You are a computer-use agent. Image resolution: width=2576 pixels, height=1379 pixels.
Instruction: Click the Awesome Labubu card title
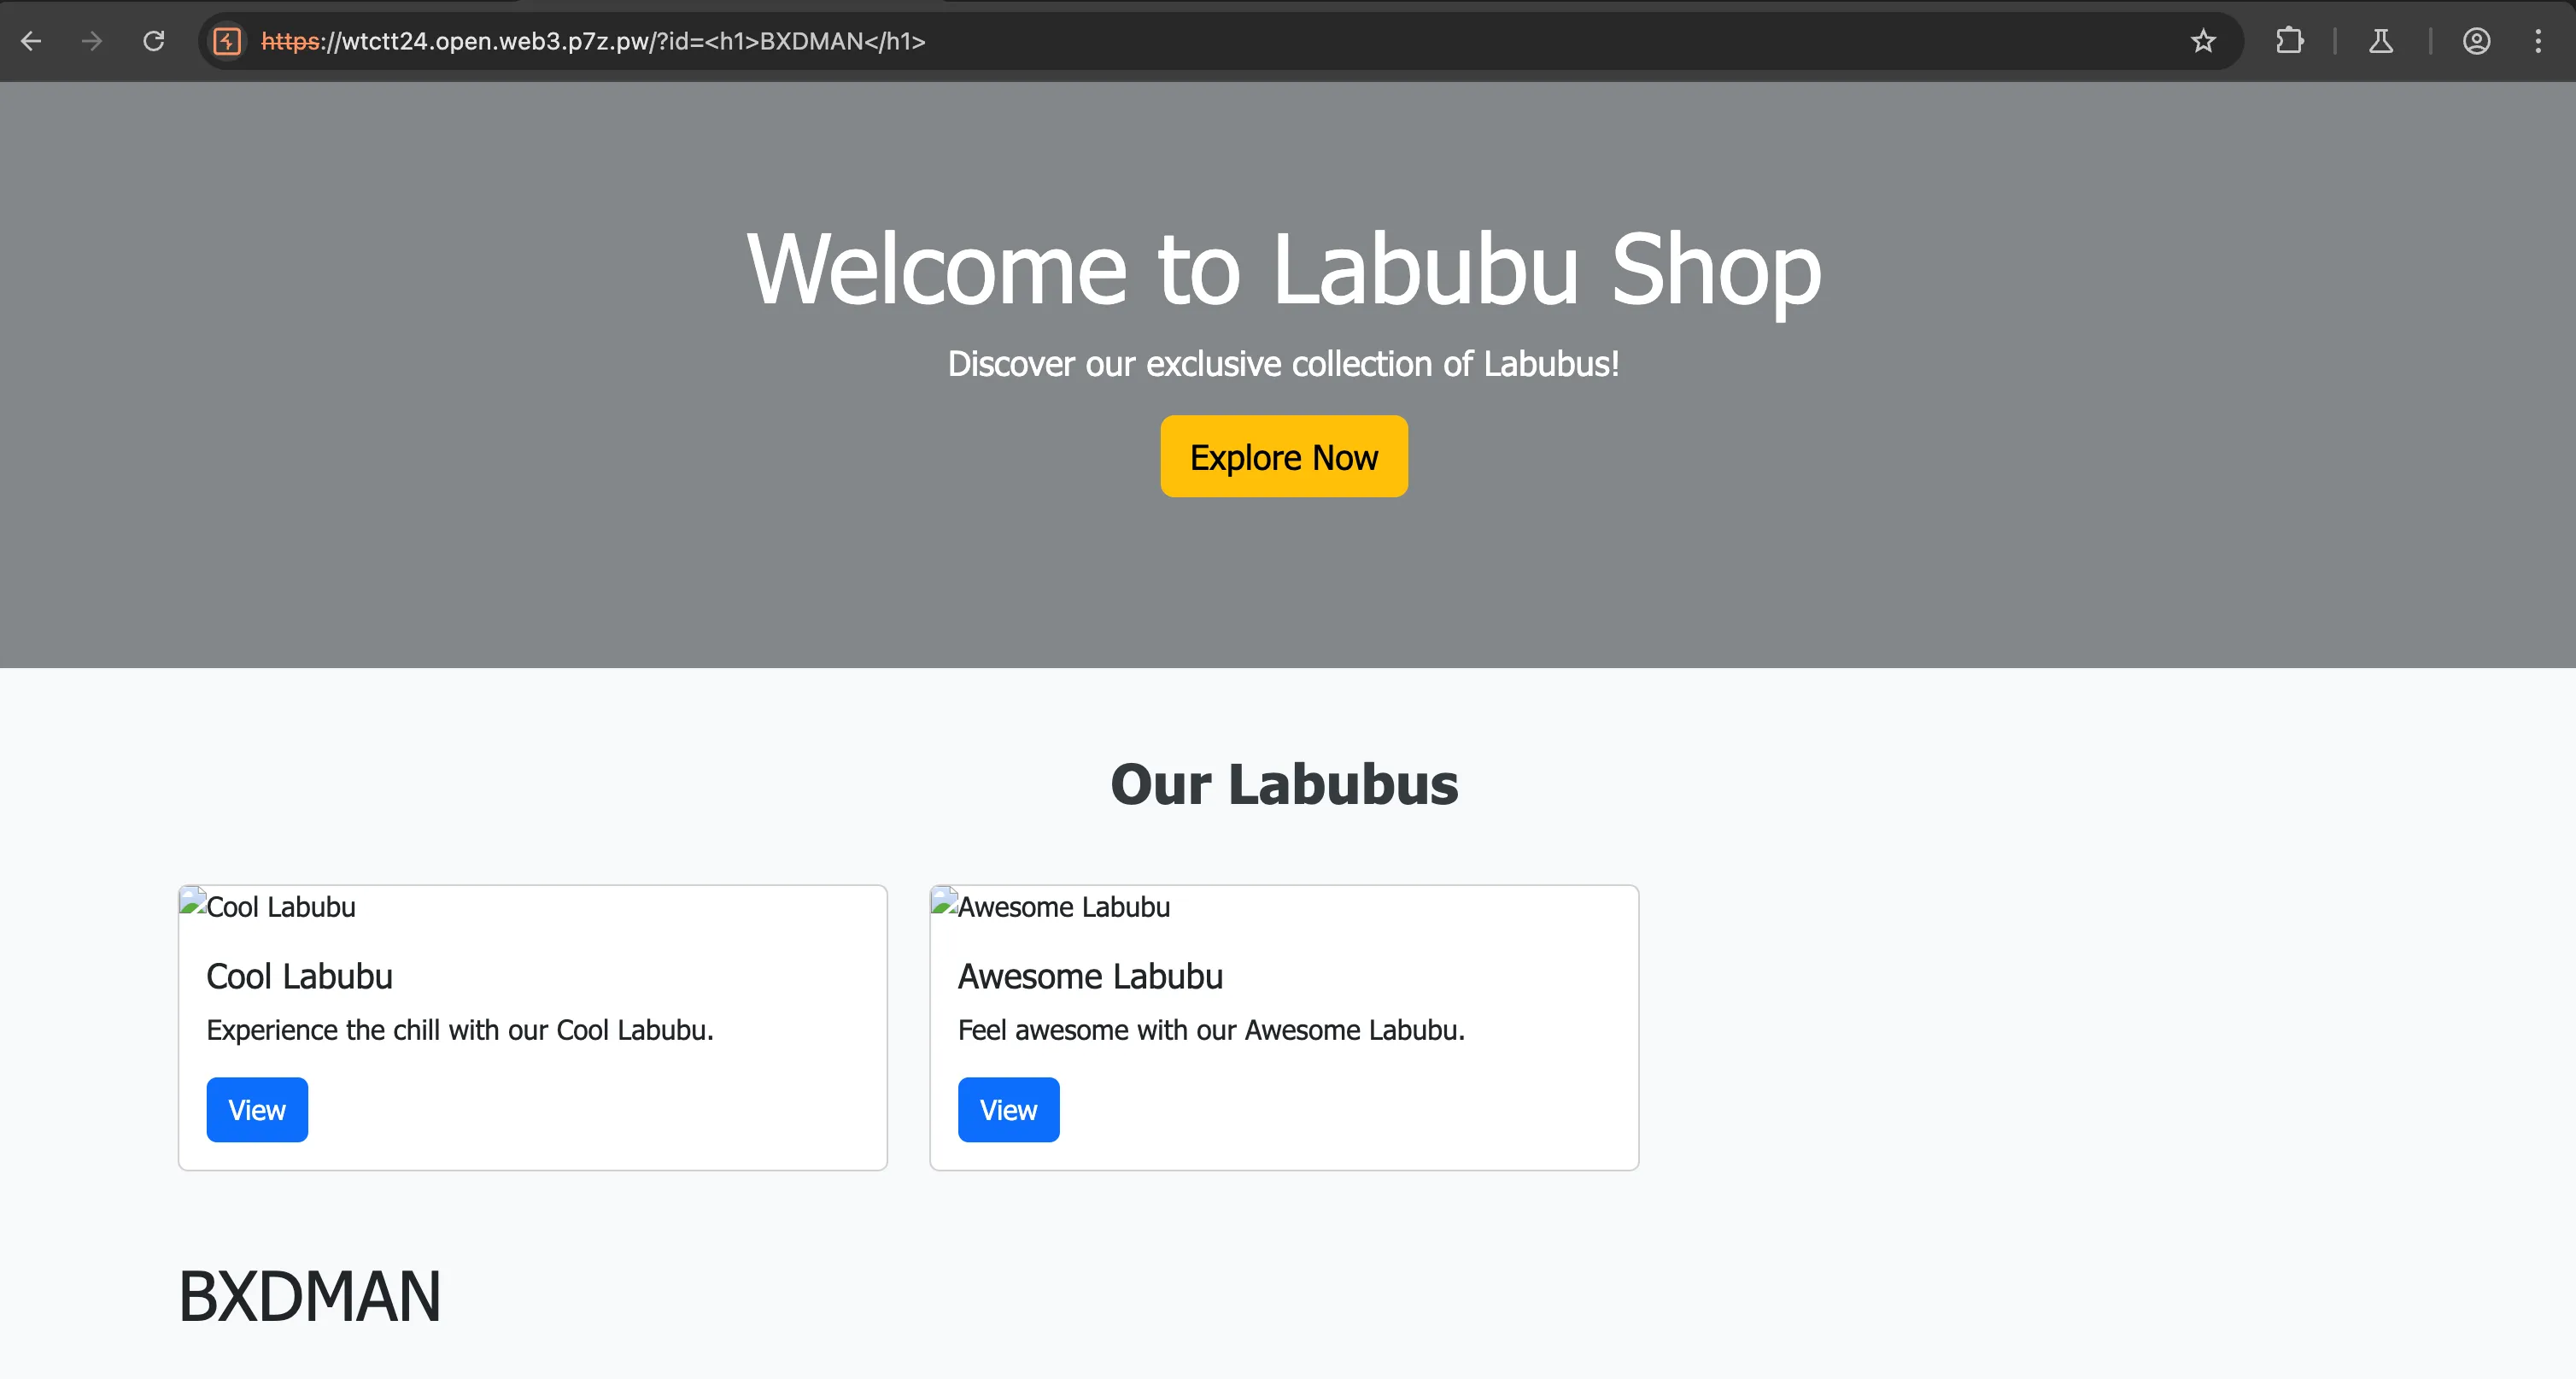point(1090,976)
